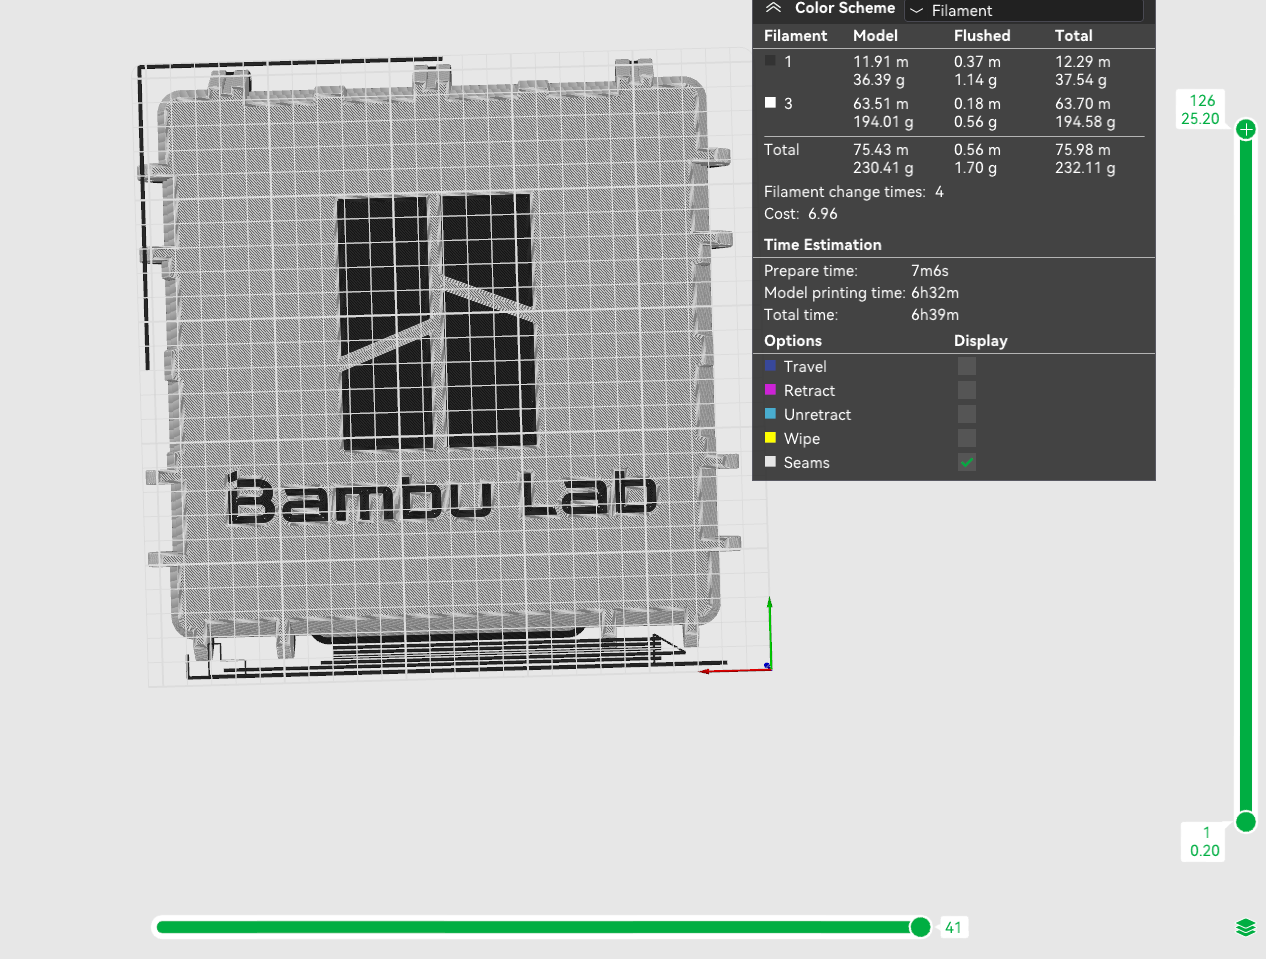Image resolution: width=1266 pixels, height=959 pixels.
Task: Click the overall total 232.11 g value
Action: coord(1085,167)
